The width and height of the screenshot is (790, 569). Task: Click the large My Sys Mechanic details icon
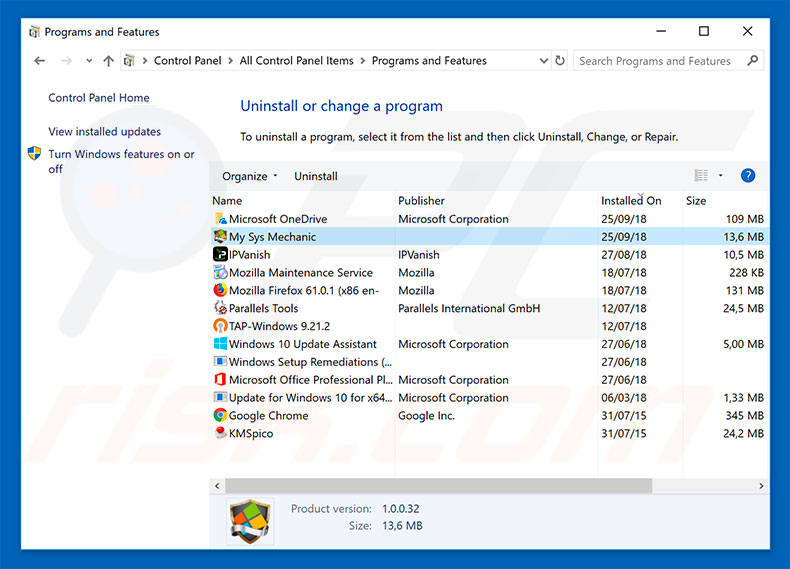point(250,521)
